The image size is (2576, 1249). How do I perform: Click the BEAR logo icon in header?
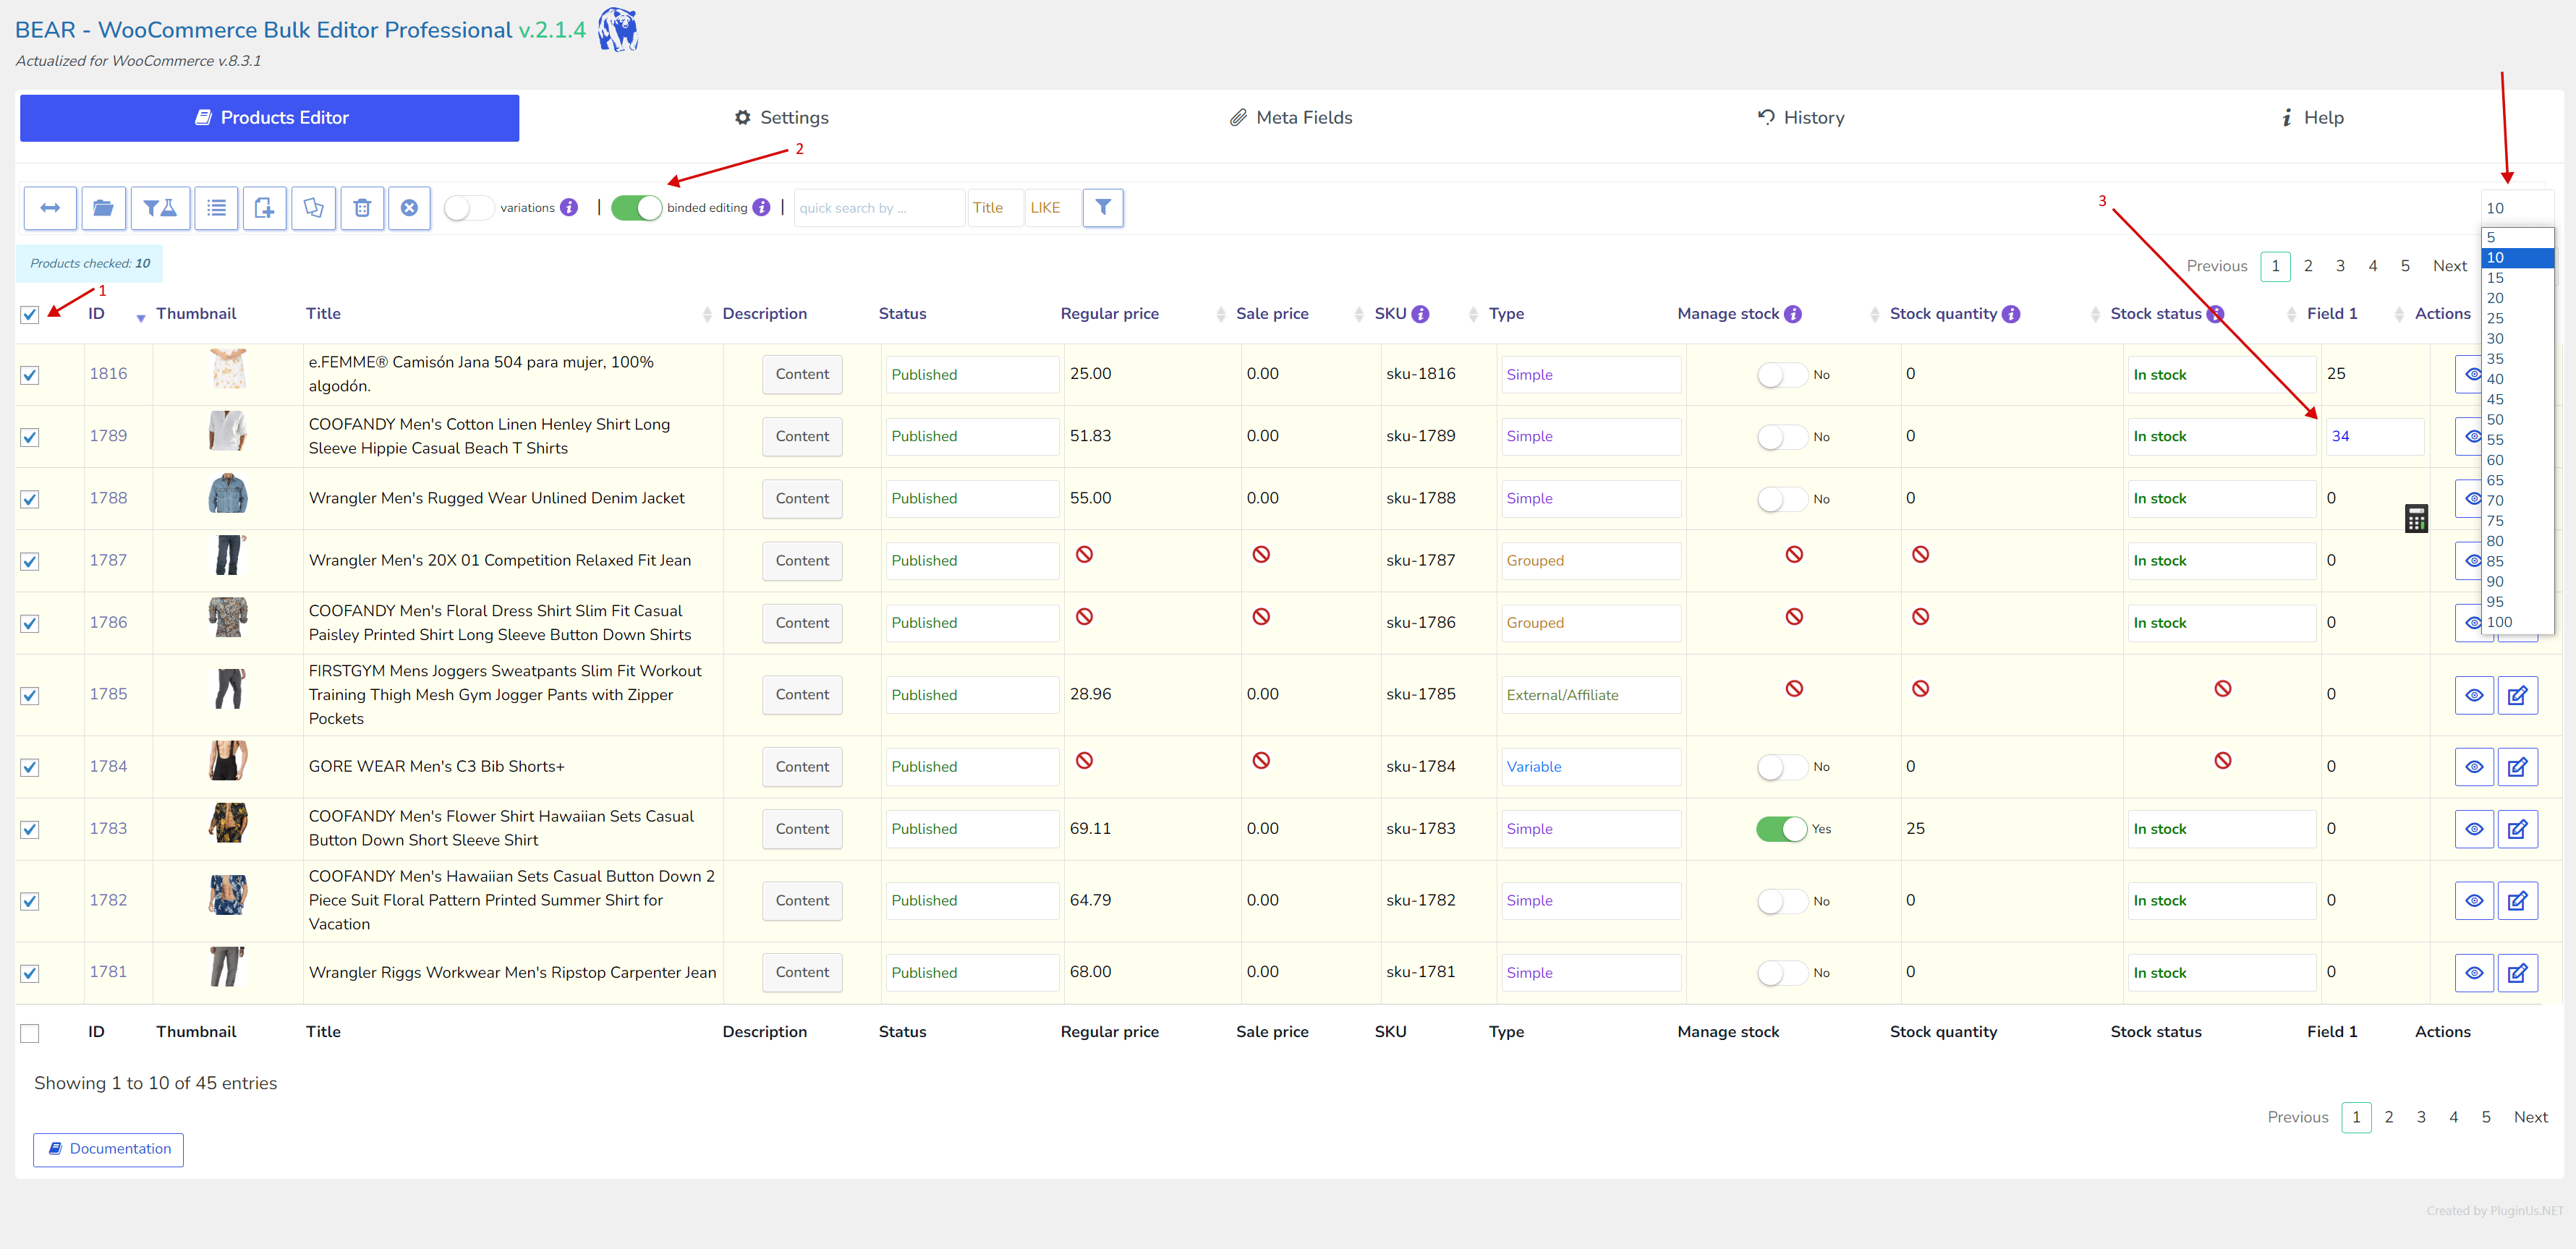click(x=618, y=29)
